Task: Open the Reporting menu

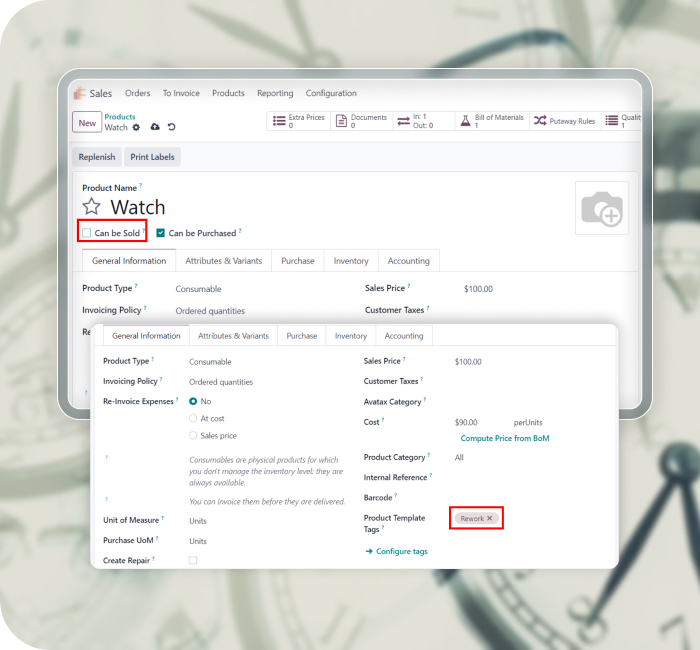Action: (x=275, y=93)
